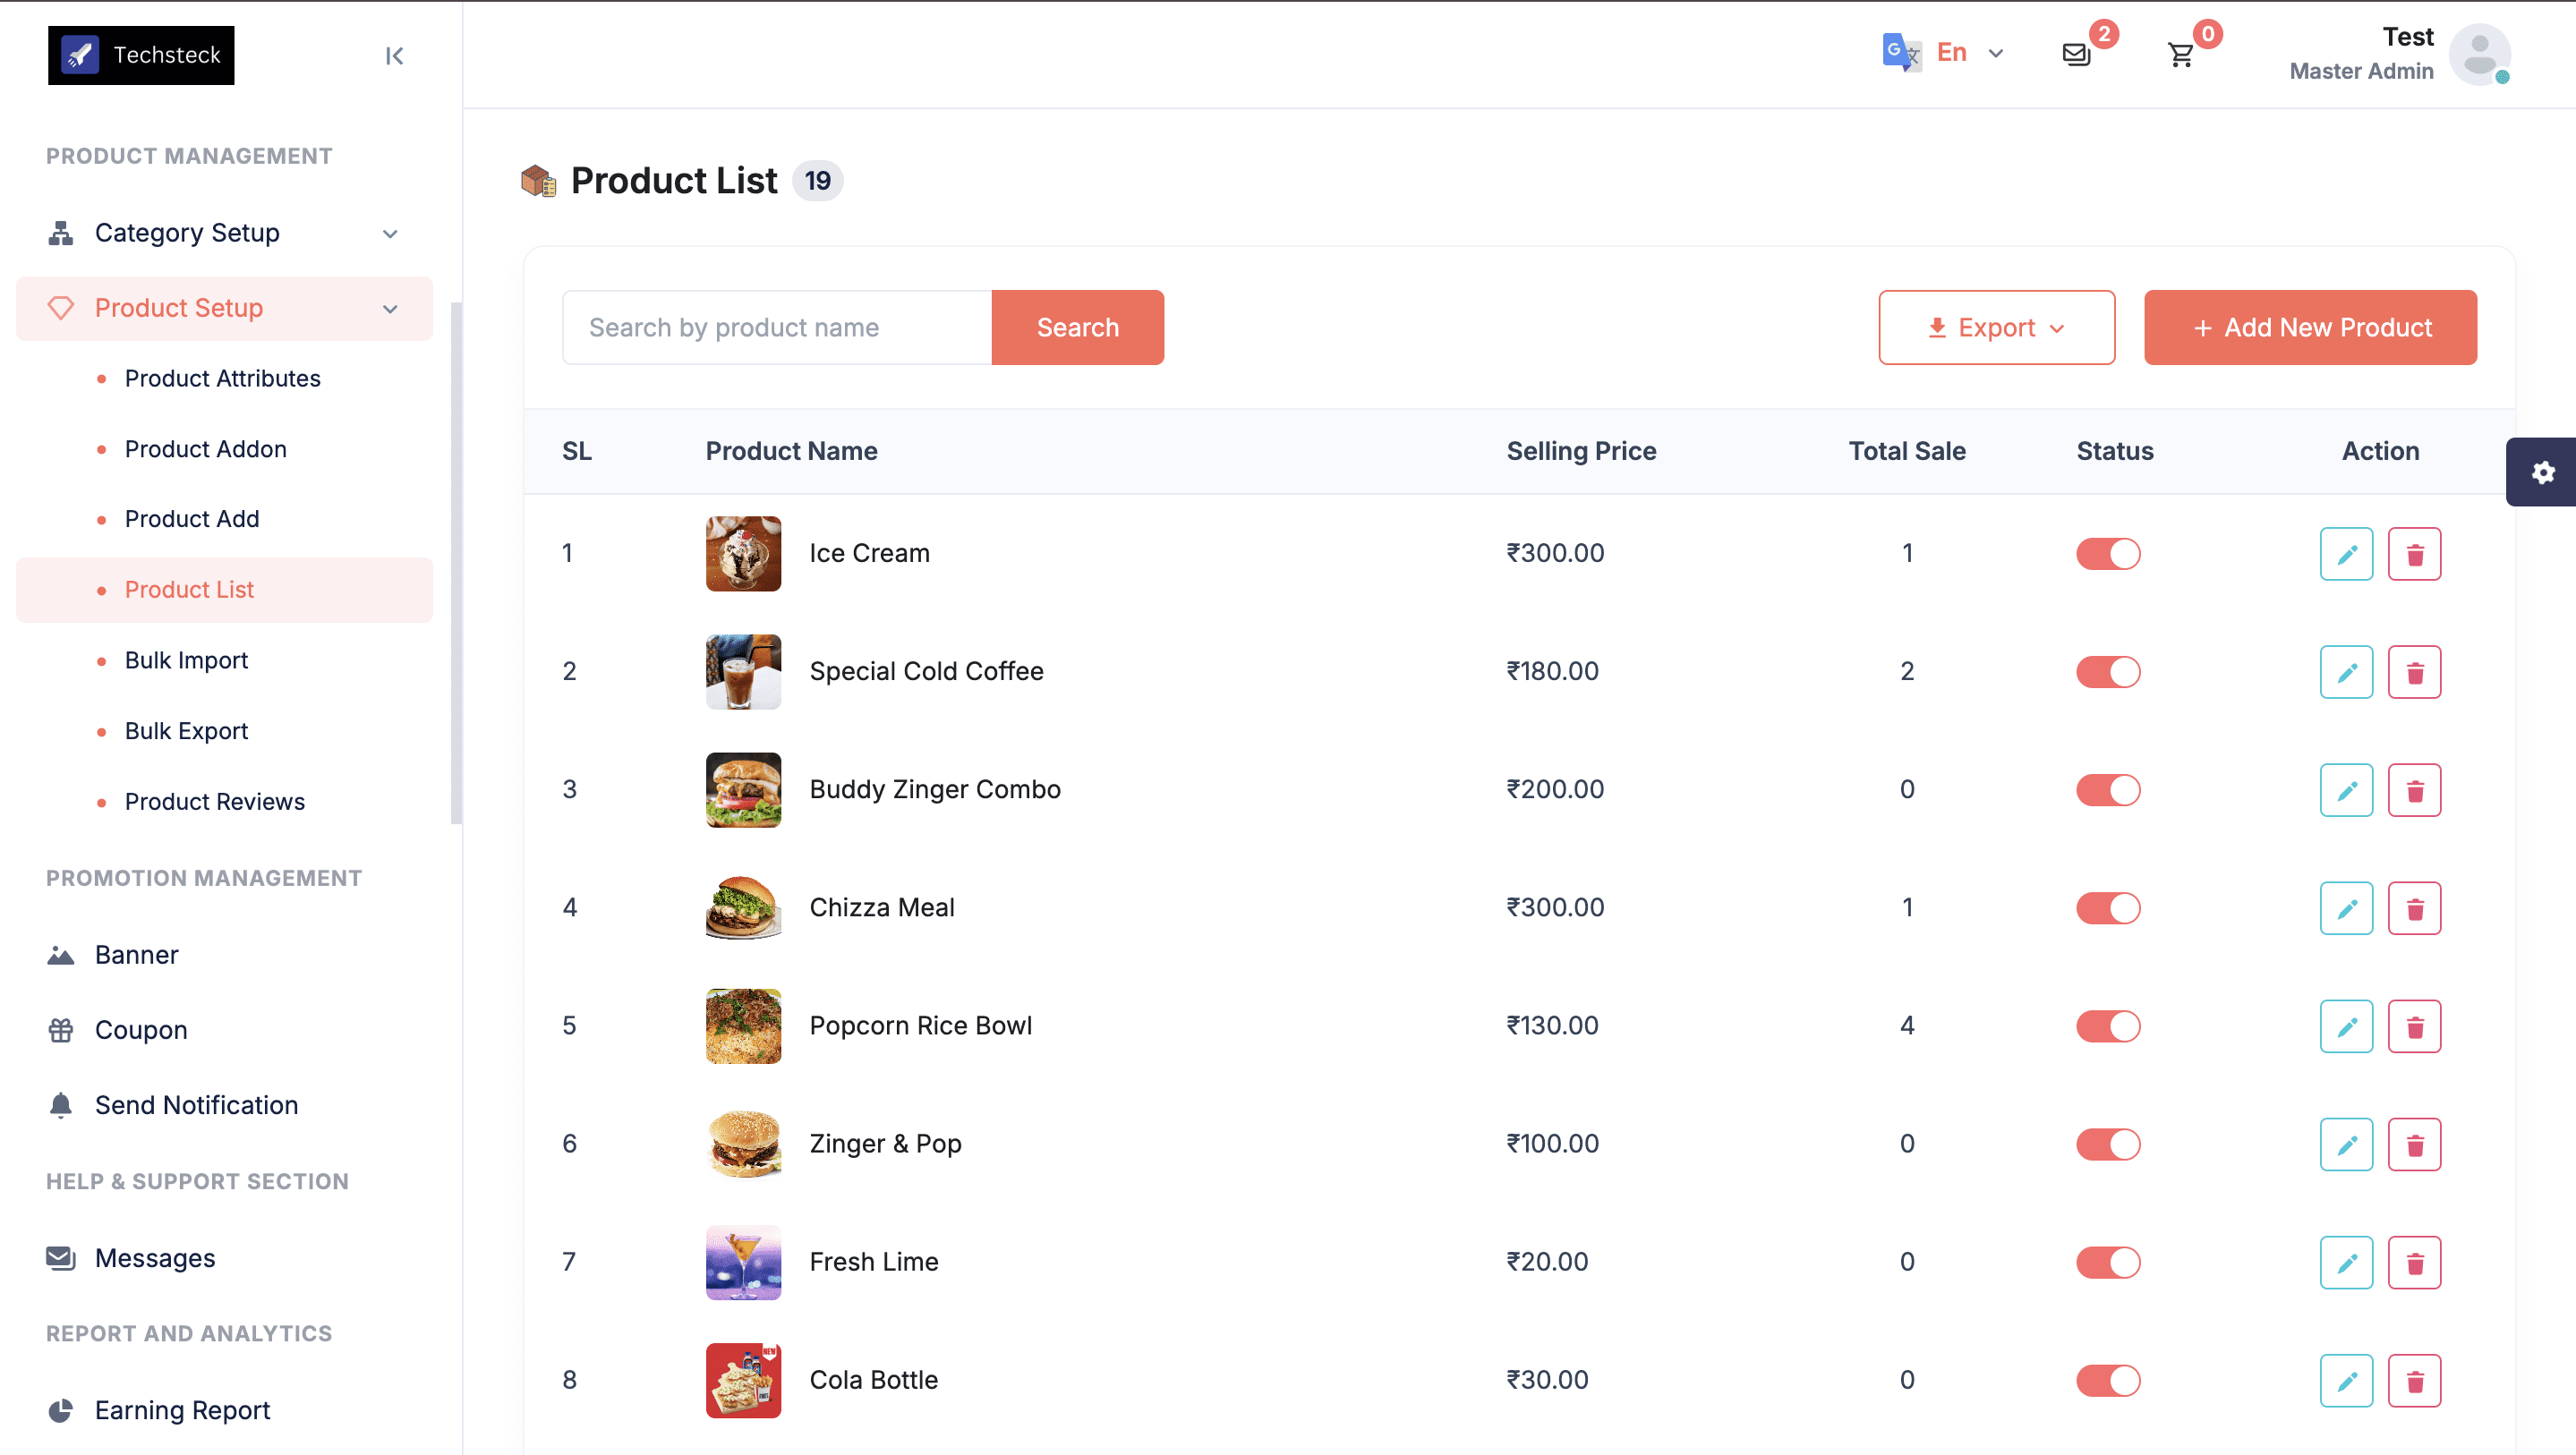This screenshot has width=2576, height=1455.
Task: Disable Cola Bottle status
Action: coord(2108,1380)
